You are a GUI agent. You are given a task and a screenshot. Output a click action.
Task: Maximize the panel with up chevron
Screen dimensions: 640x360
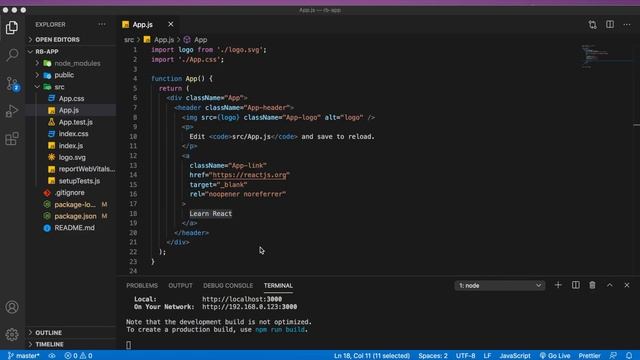[609, 285]
